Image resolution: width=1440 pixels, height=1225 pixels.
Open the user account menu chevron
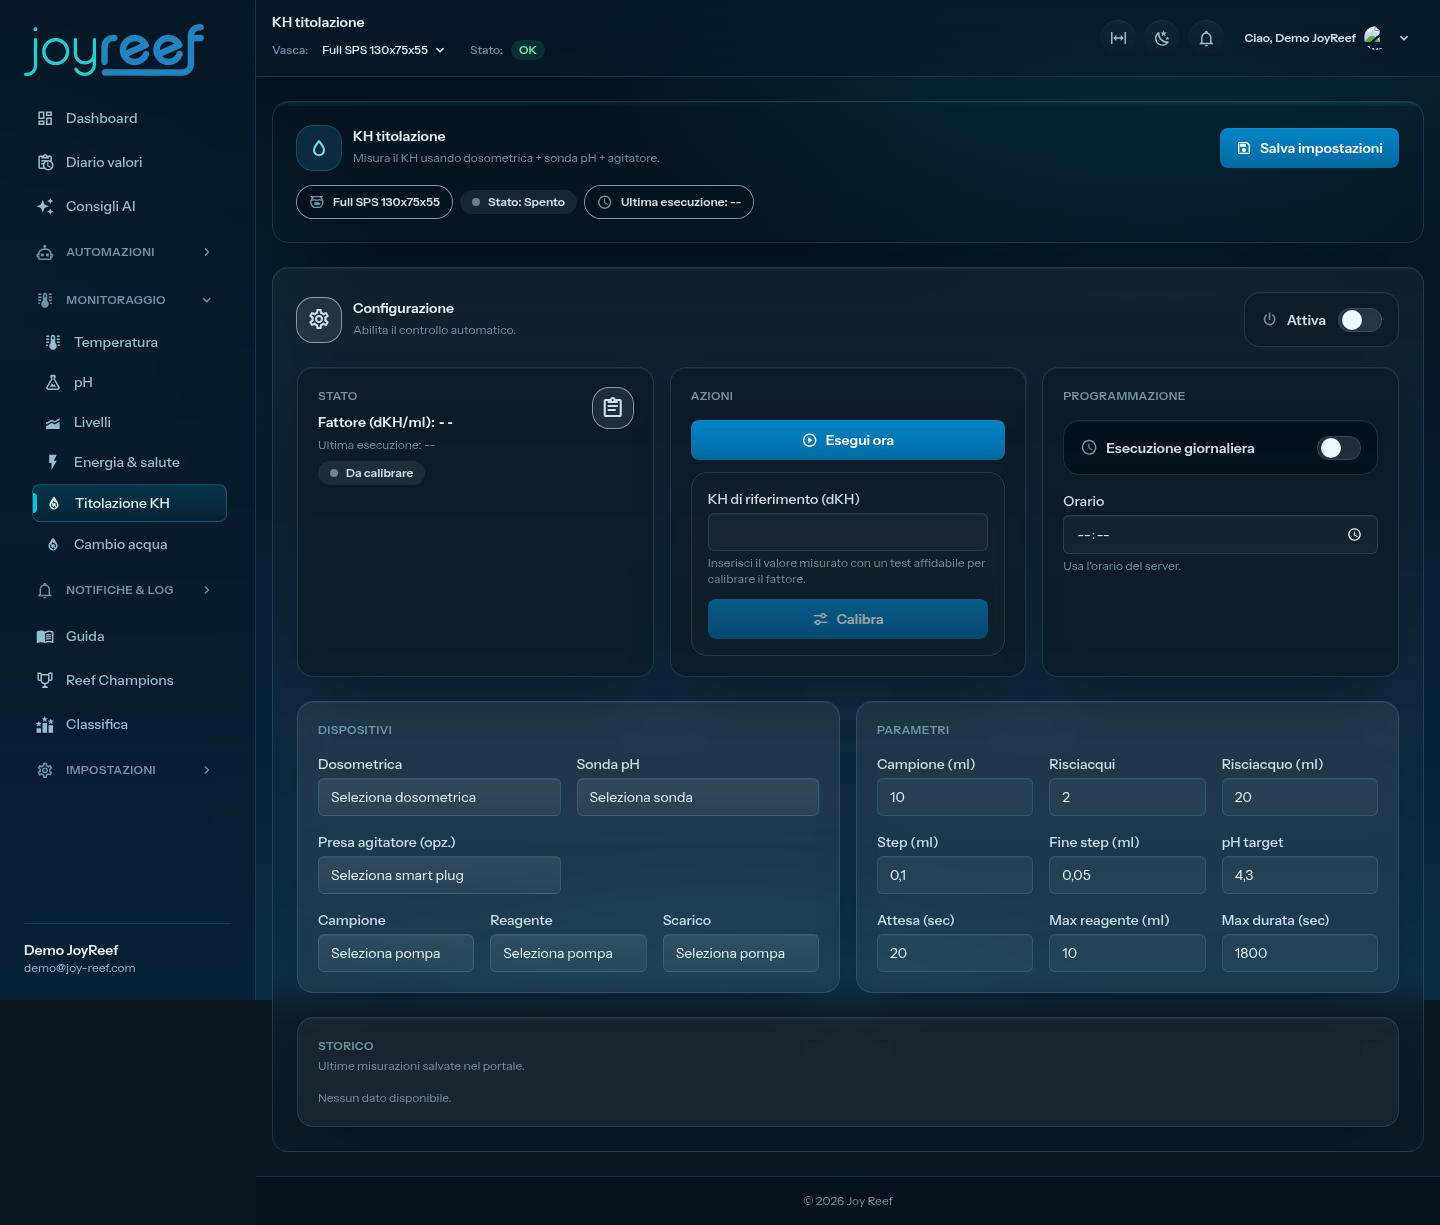[1404, 38]
